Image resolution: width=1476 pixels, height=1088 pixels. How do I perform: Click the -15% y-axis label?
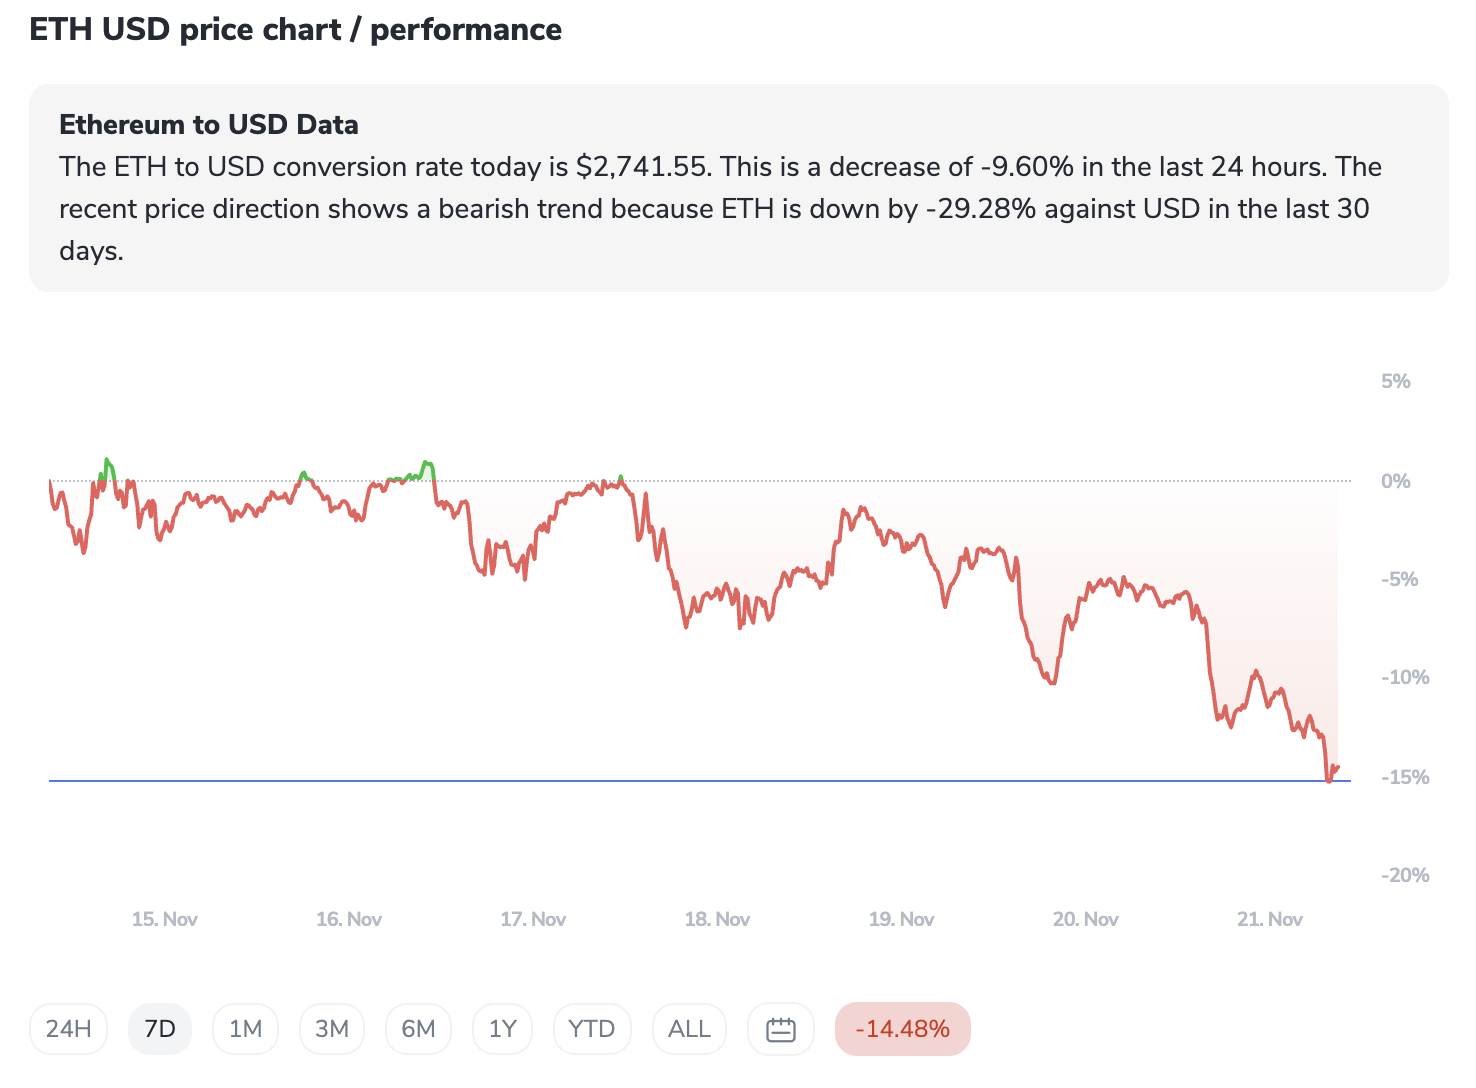coord(1404,777)
